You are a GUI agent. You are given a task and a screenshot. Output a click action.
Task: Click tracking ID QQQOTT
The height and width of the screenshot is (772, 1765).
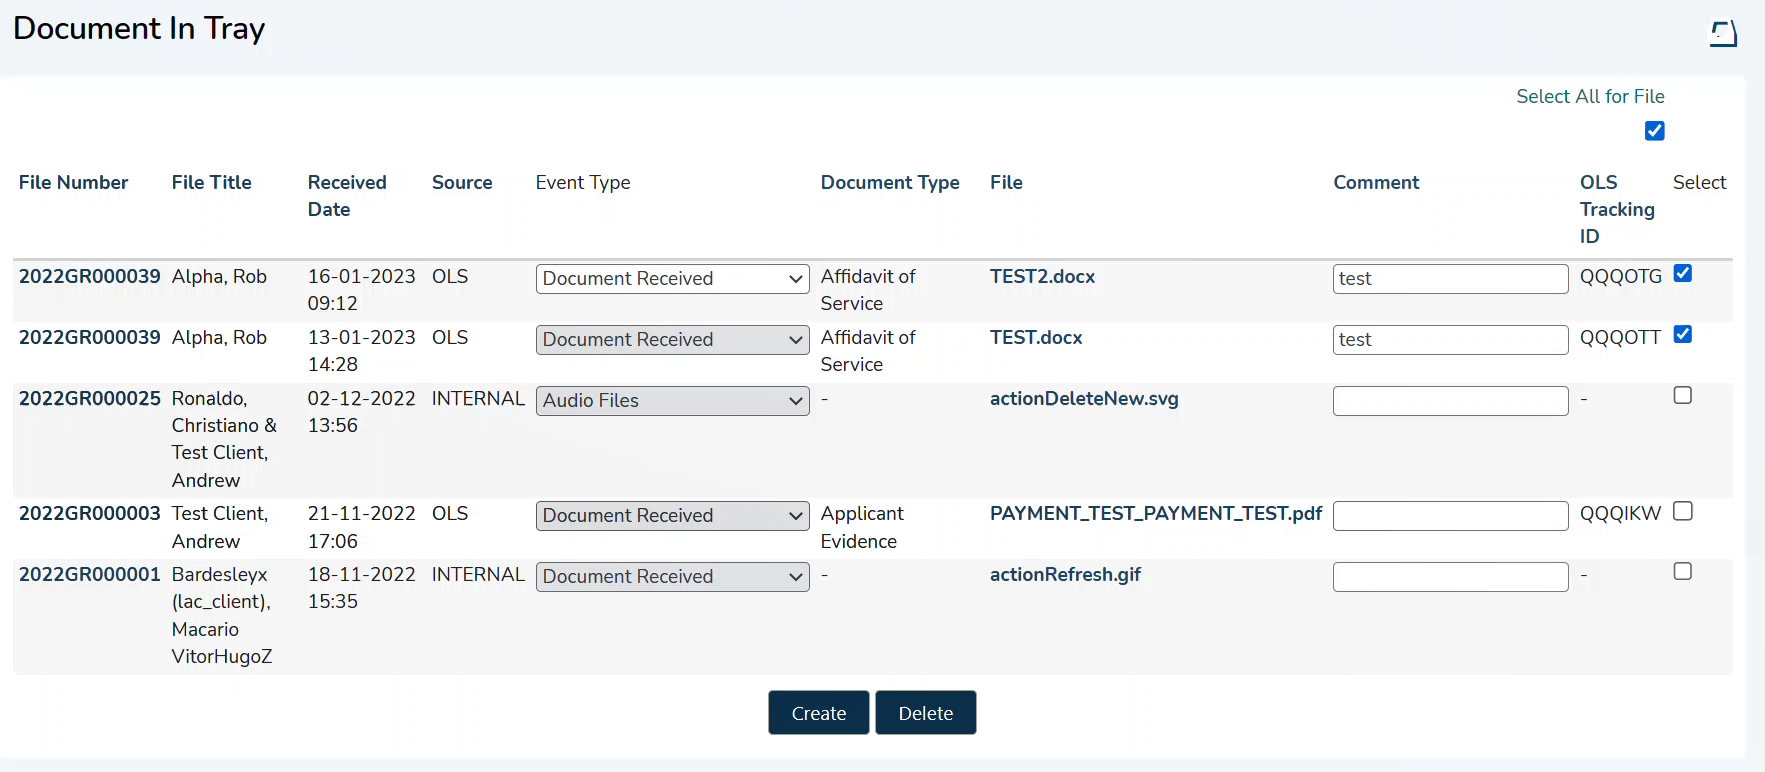pyautogui.click(x=1620, y=338)
